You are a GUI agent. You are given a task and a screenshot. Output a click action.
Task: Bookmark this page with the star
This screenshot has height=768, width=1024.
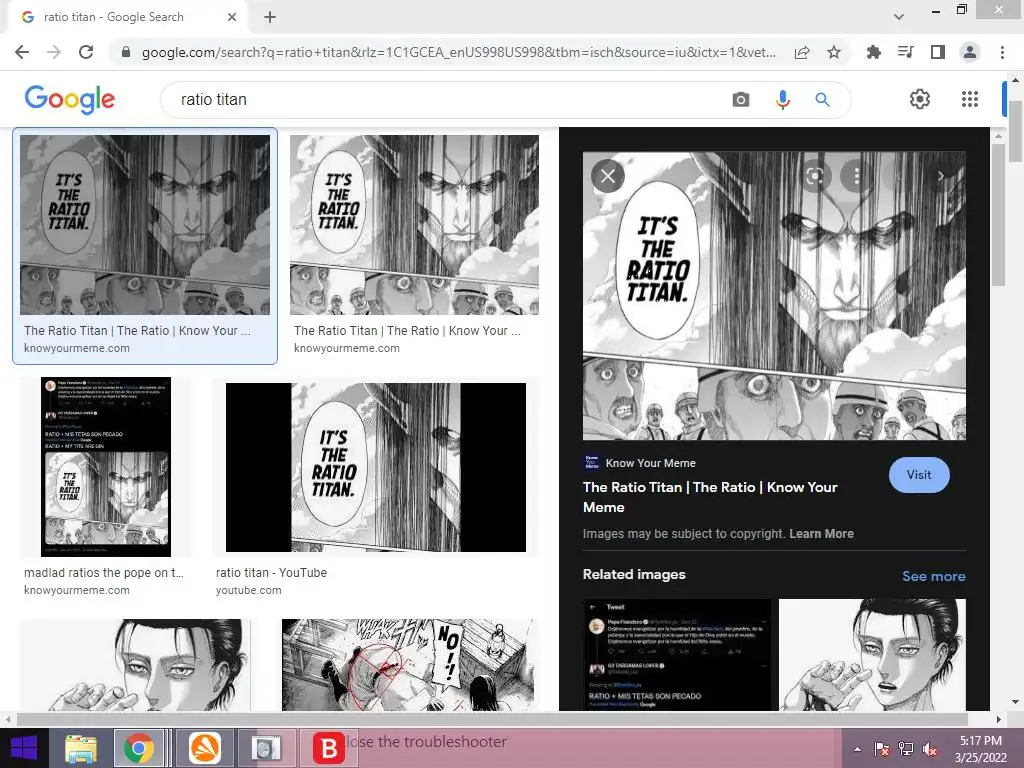[x=834, y=52]
